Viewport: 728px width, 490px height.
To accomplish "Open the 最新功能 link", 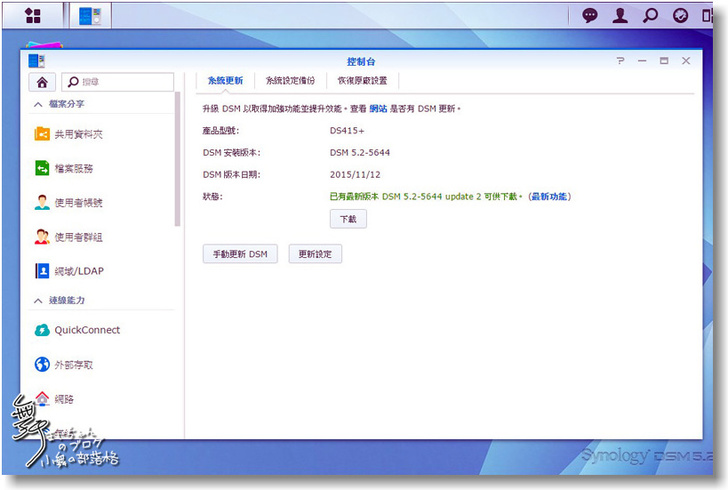I will pyautogui.click(x=549, y=196).
